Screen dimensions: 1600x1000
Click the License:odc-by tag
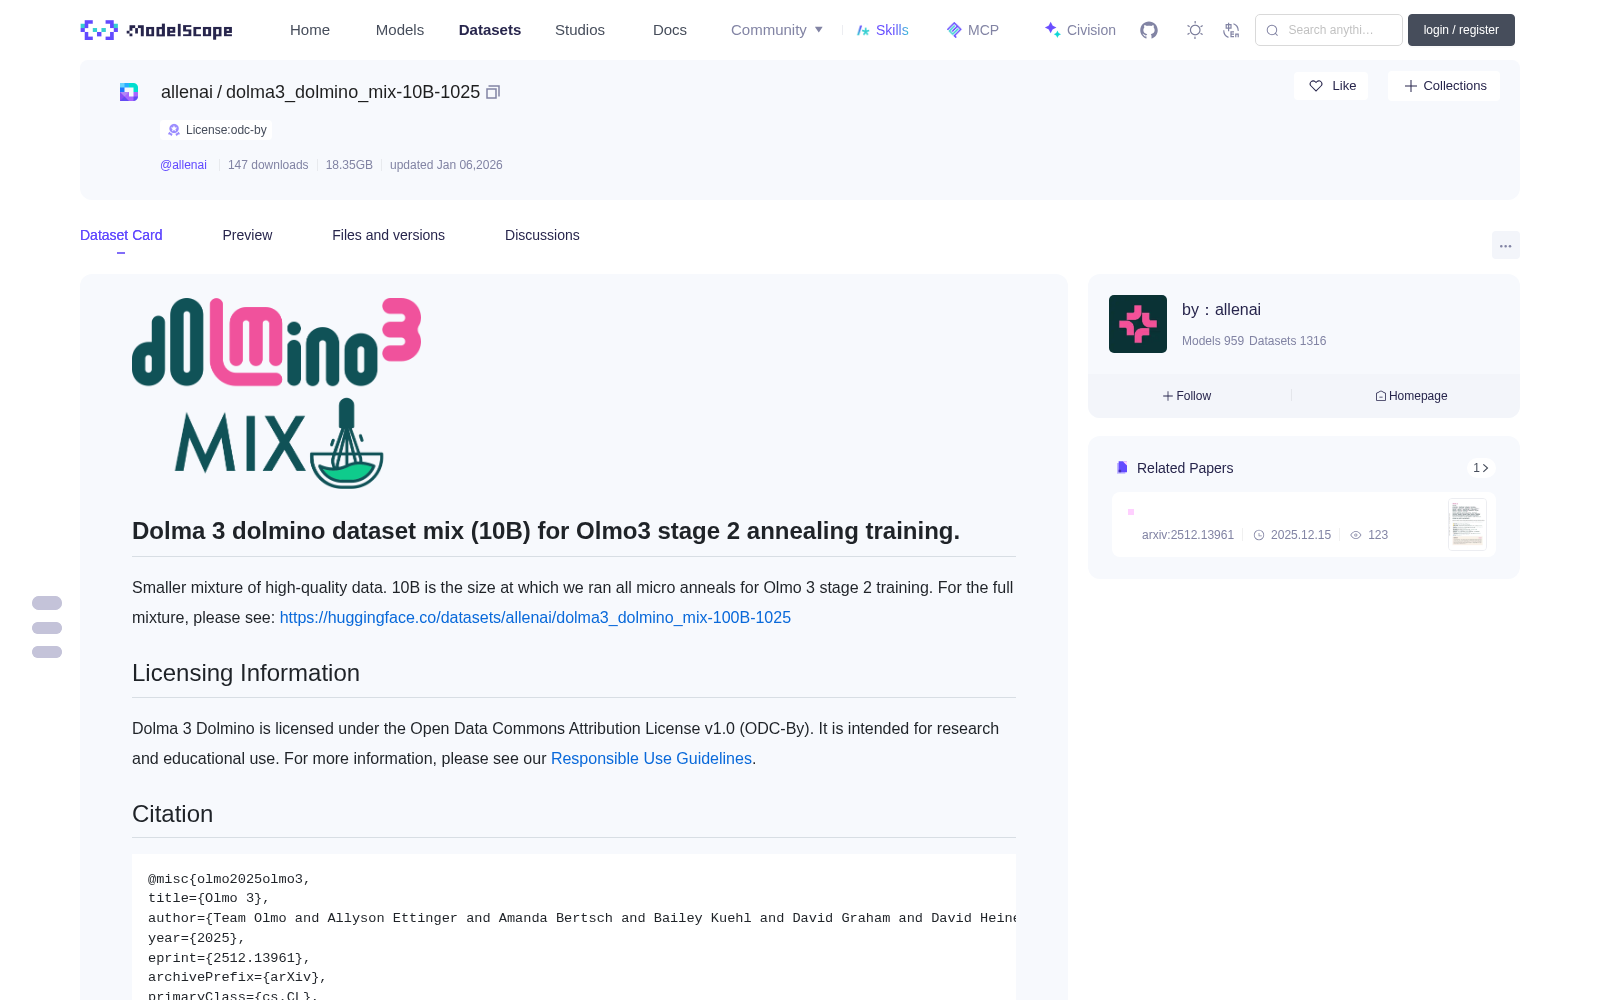(x=215, y=130)
